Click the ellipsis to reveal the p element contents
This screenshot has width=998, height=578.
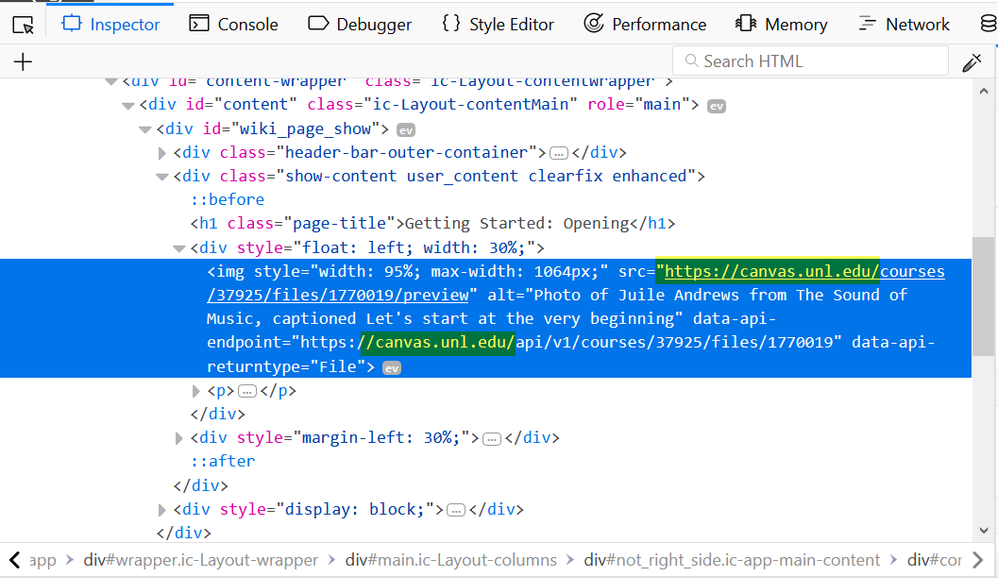click(246, 390)
